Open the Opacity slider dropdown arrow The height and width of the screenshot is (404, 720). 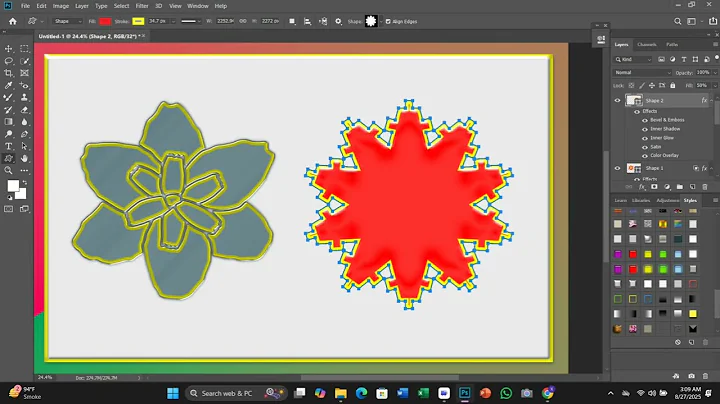point(714,73)
